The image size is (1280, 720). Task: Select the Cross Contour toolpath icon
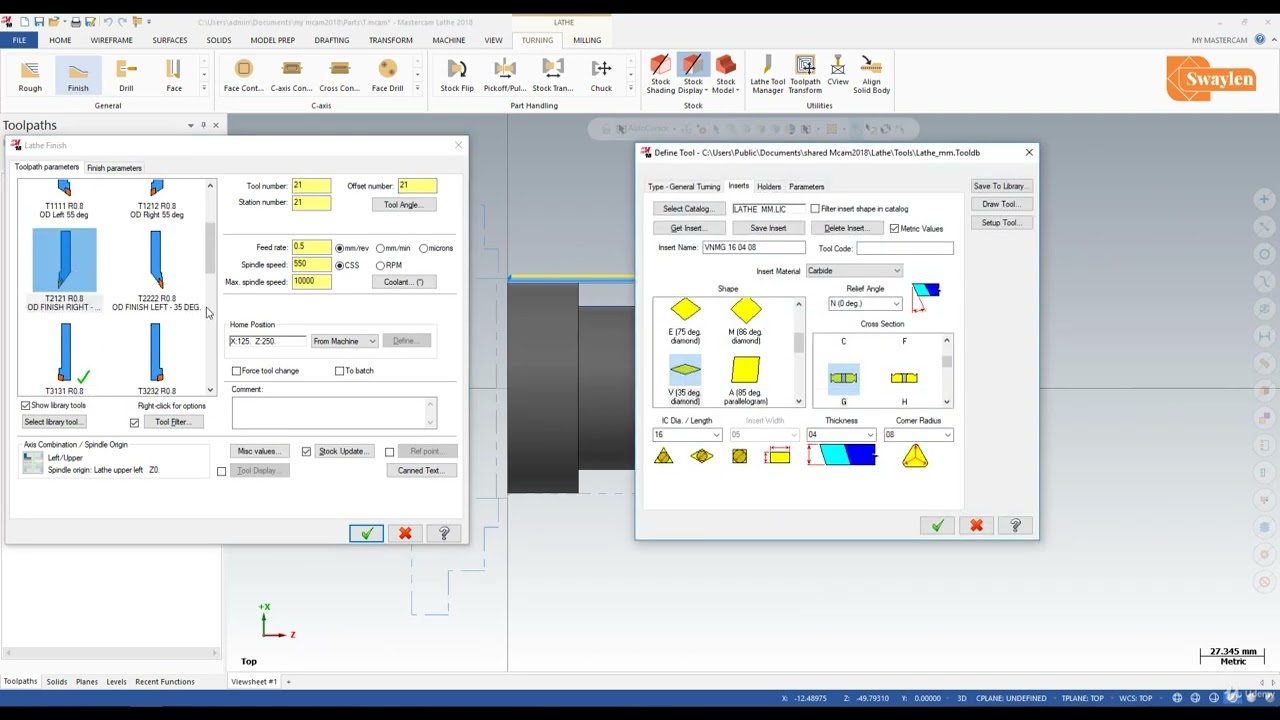[x=339, y=75]
